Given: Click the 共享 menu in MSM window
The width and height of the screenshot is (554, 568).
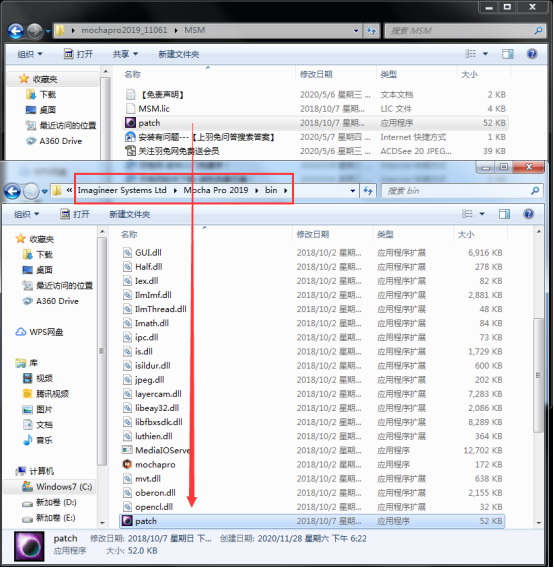Looking at the screenshot, I should click(125, 54).
